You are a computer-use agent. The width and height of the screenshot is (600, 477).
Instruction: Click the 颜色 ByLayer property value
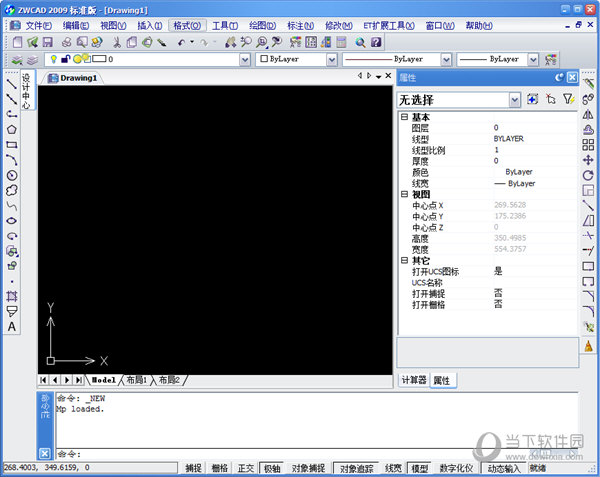click(518, 172)
